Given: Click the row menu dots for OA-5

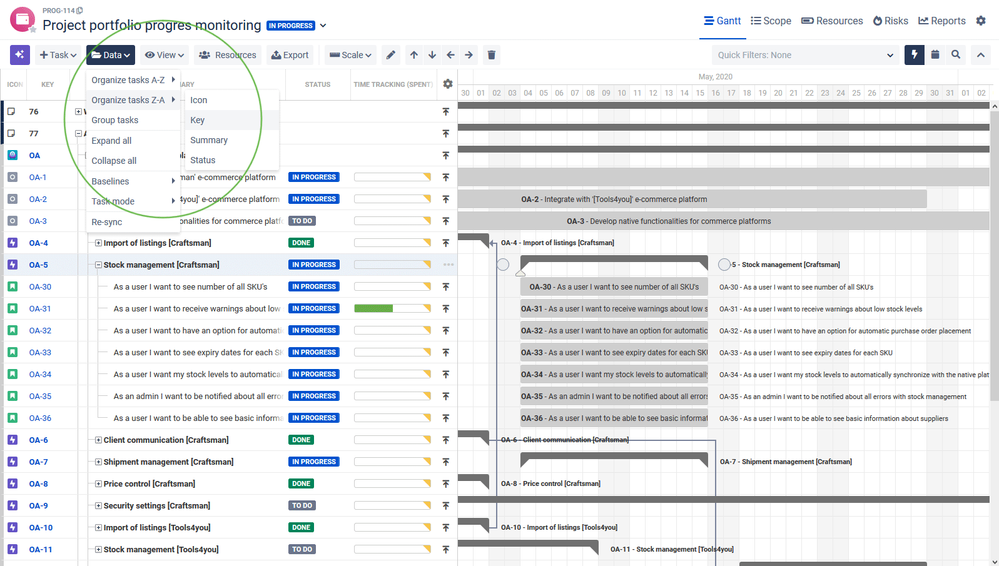Looking at the screenshot, I should (449, 265).
